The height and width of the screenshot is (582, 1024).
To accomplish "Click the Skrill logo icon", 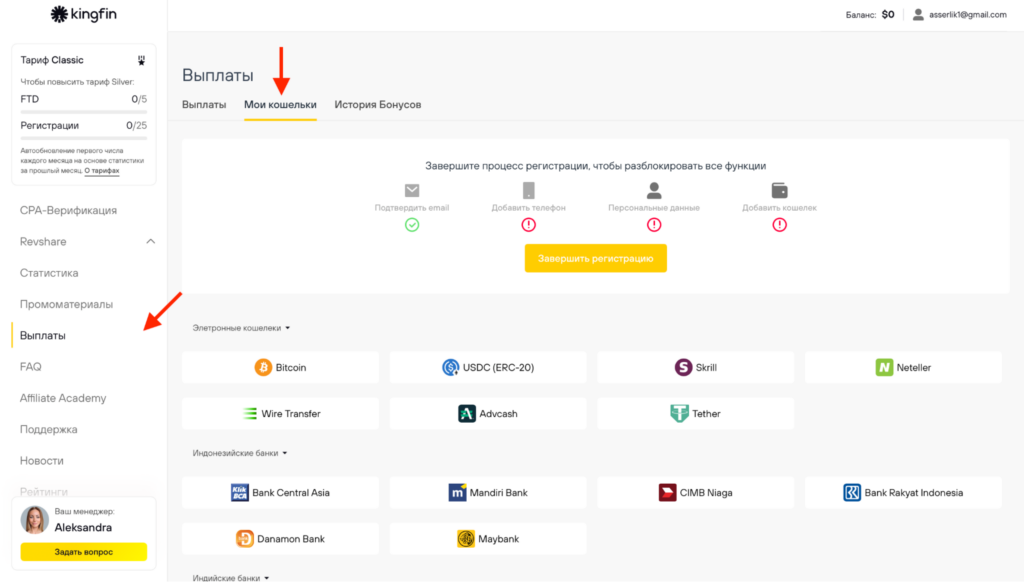I will click(x=683, y=367).
